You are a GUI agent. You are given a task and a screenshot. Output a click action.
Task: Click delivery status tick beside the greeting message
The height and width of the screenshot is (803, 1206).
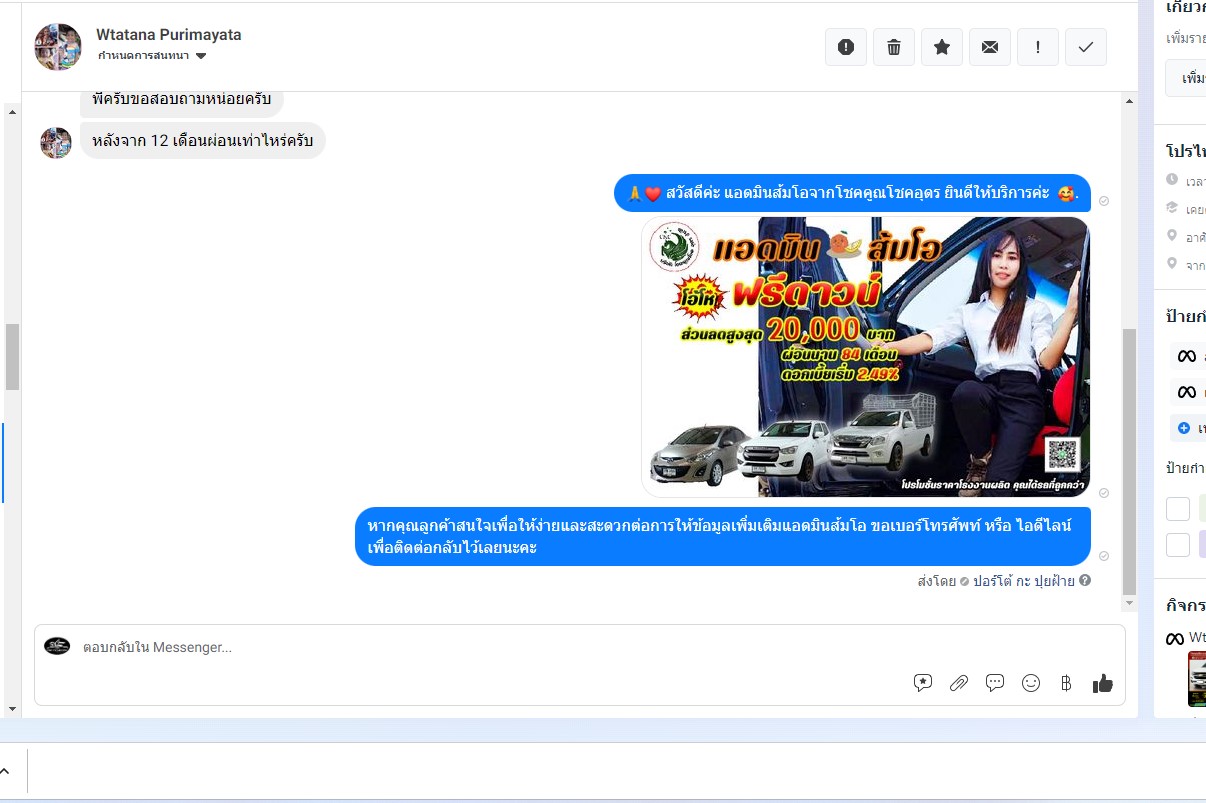coord(1104,201)
